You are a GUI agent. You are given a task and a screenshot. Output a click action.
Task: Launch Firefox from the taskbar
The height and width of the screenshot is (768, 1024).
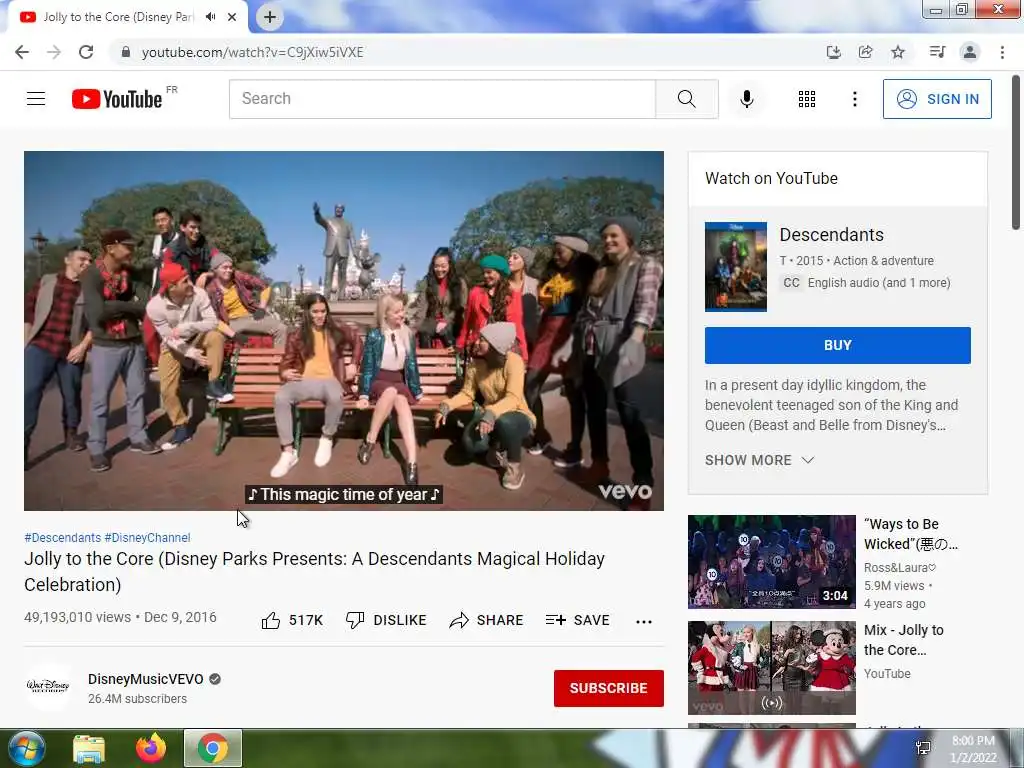tap(151, 748)
